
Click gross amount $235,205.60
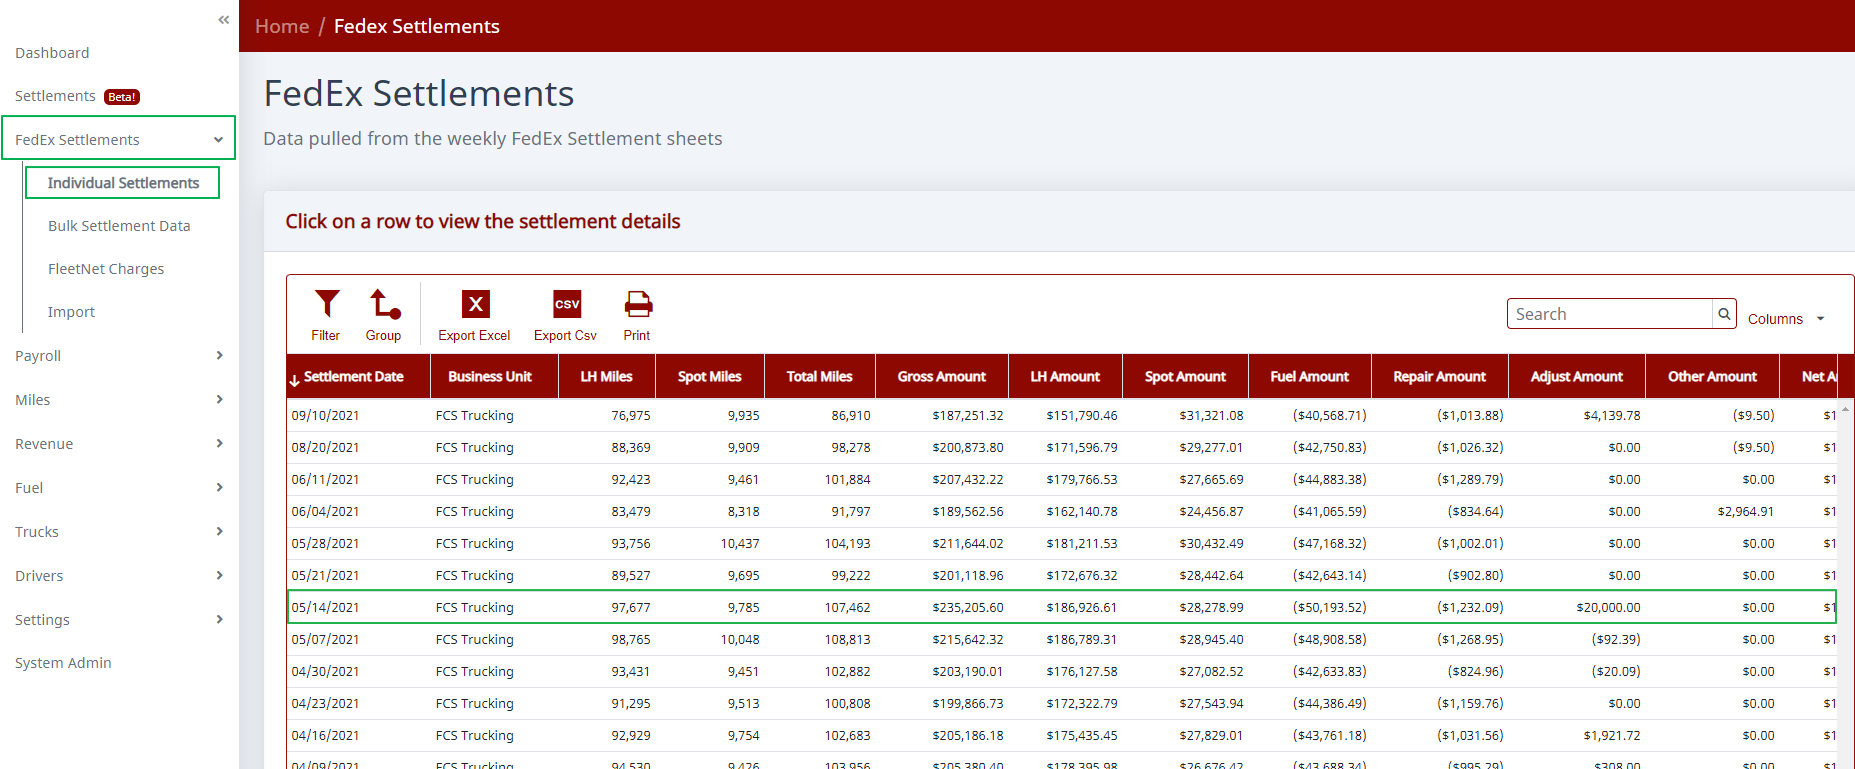pyautogui.click(x=968, y=607)
